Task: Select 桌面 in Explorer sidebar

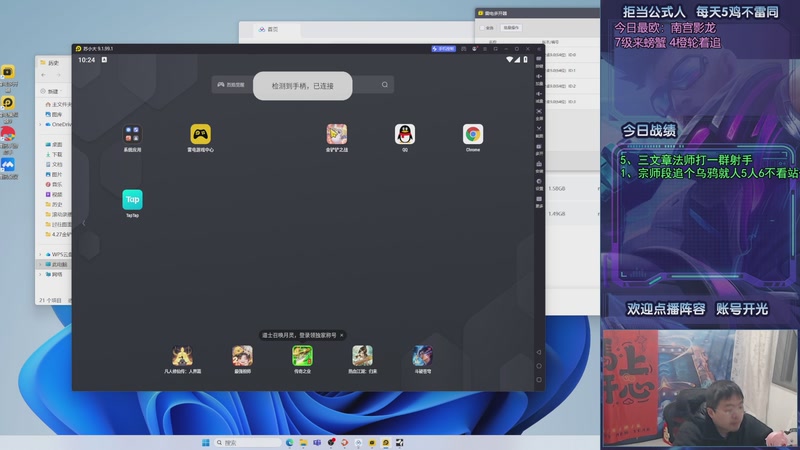Action: (x=54, y=144)
